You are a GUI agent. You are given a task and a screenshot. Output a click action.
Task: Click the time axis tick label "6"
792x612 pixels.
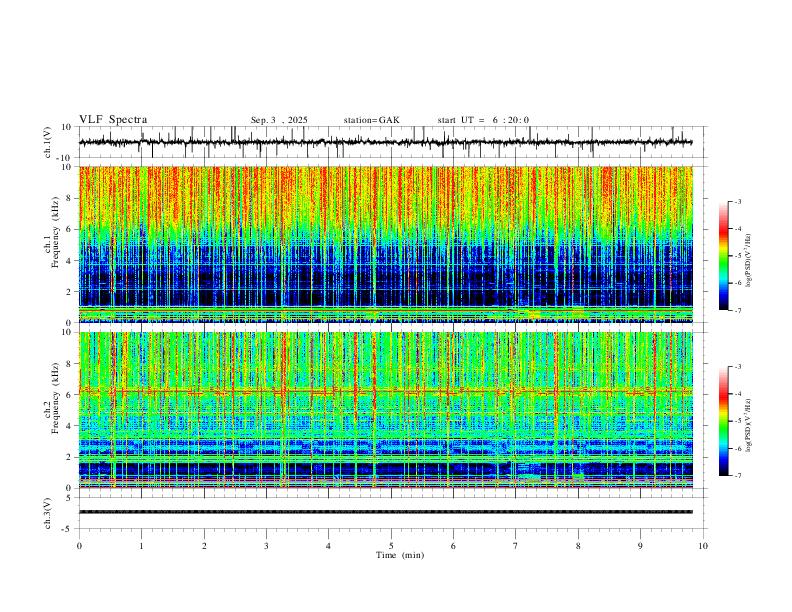point(453,546)
